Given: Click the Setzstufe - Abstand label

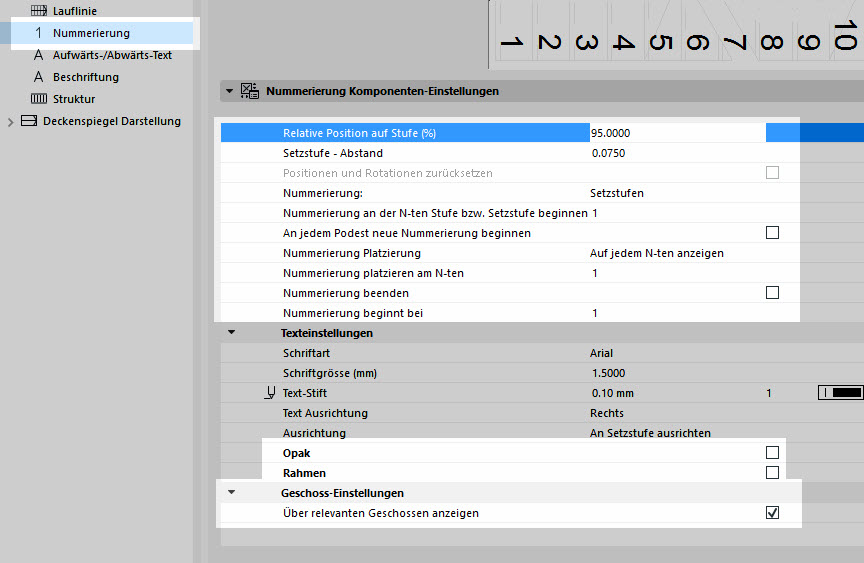Looking at the screenshot, I should tap(333, 153).
